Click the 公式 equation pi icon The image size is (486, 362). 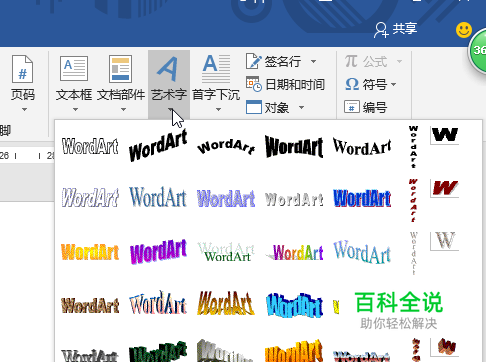tap(351, 61)
